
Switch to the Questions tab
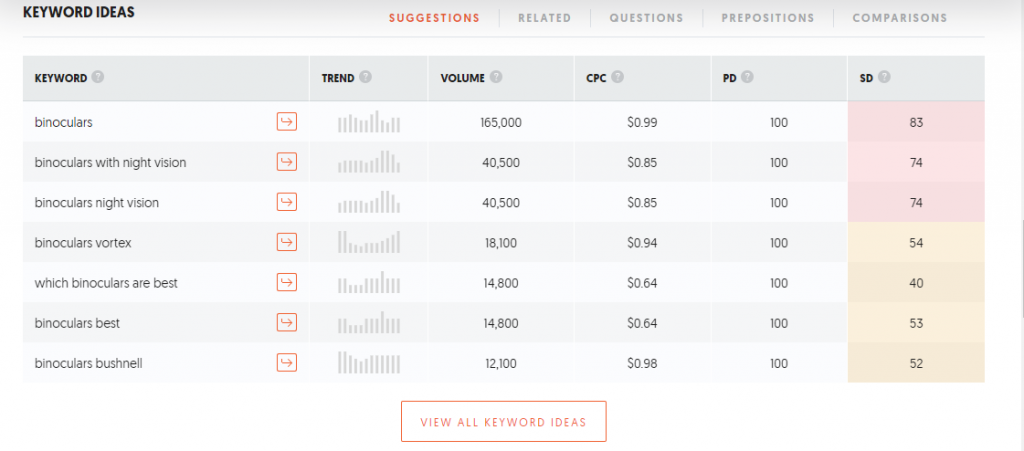click(647, 18)
